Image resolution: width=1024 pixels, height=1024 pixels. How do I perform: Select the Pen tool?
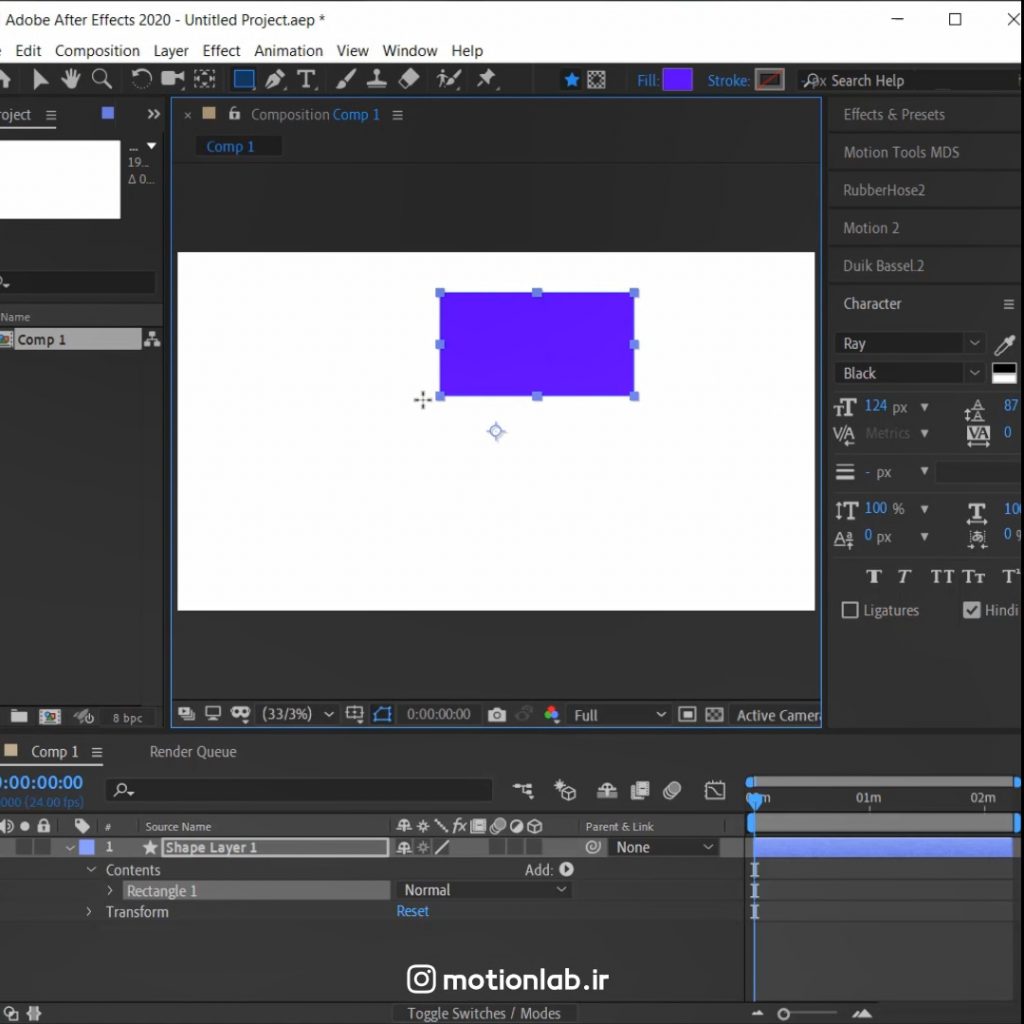[275, 80]
